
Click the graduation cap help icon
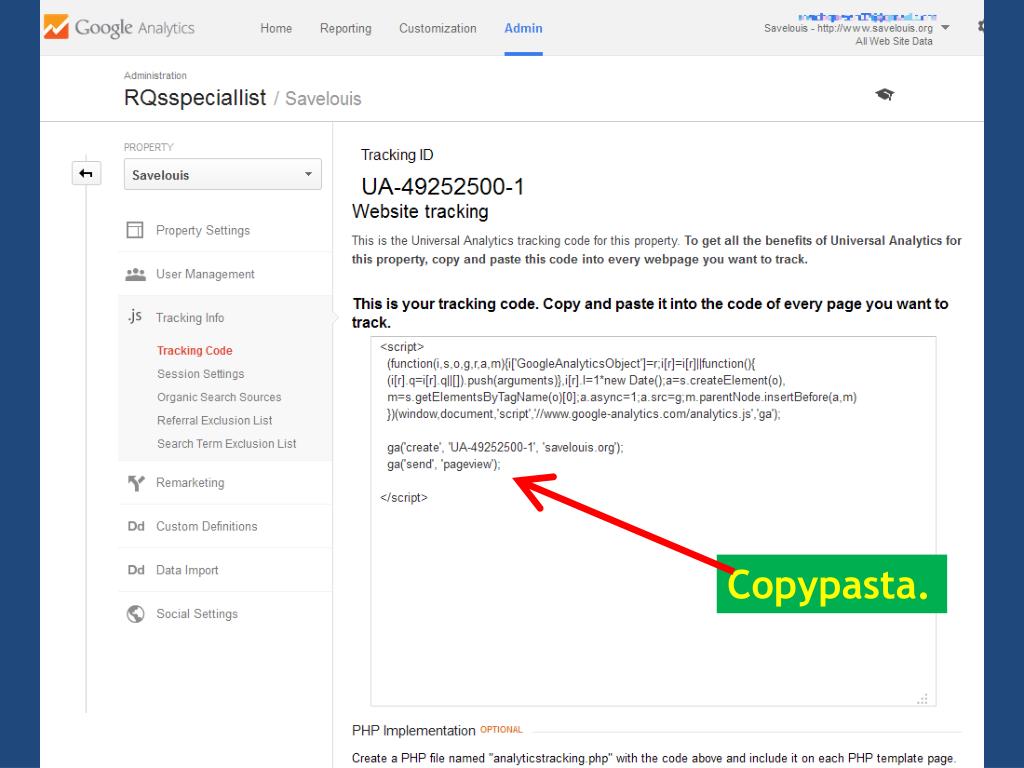coord(884,95)
